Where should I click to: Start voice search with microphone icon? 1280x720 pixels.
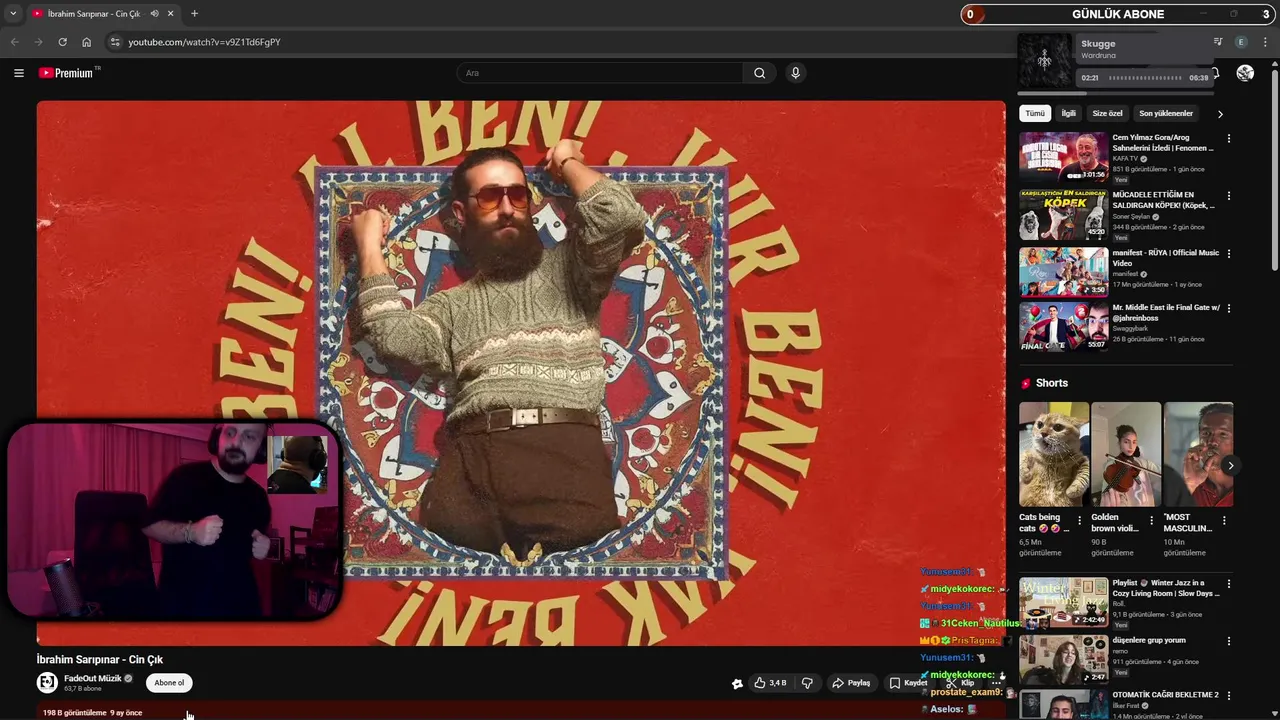coord(795,73)
